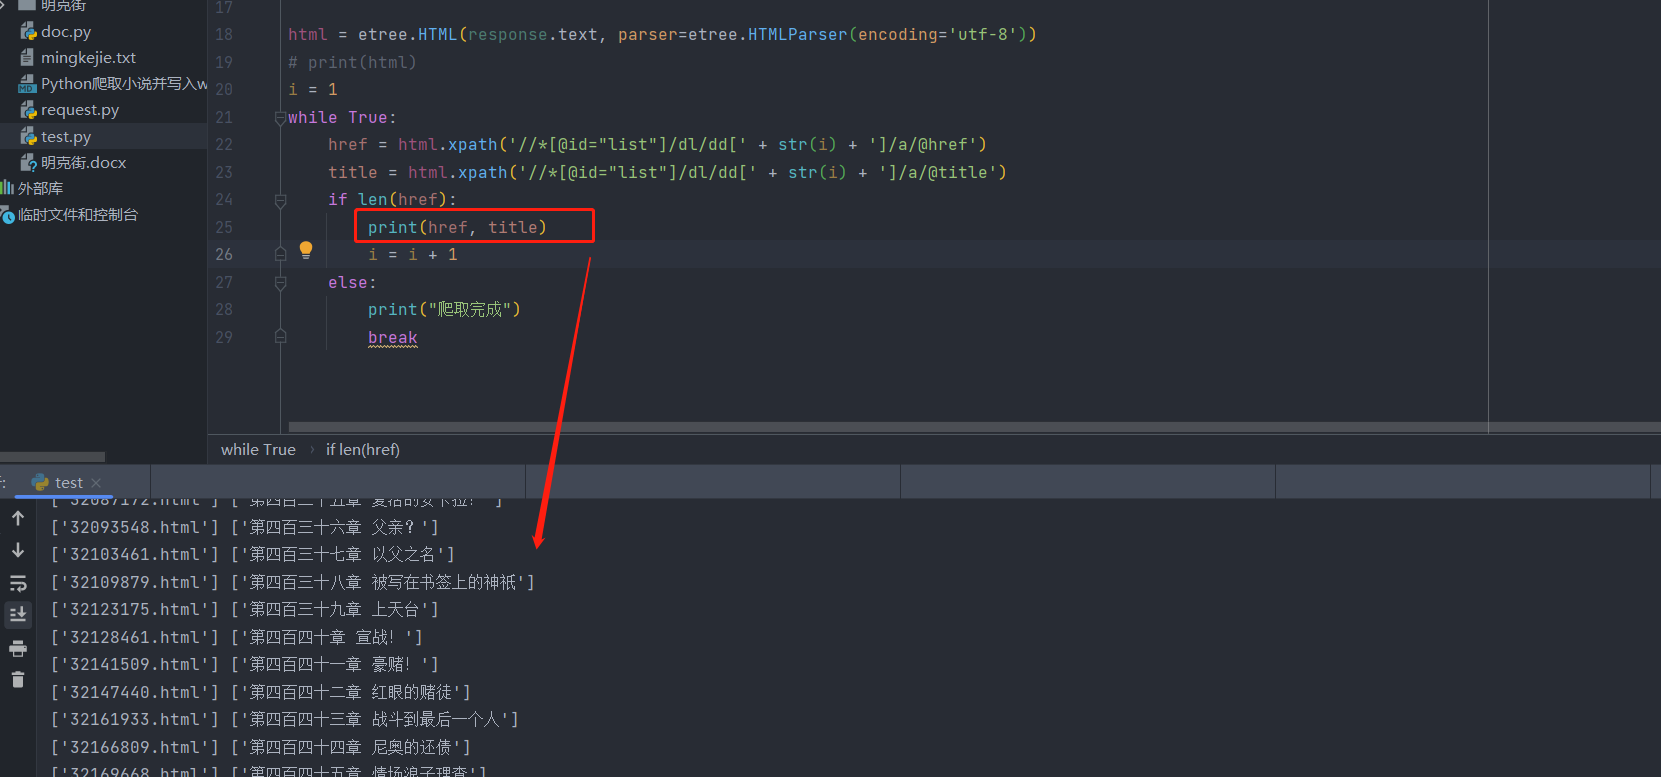This screenshot has width=1661, height=777.
Task: Toggle soft-wrap in run console
Action: 18,583
